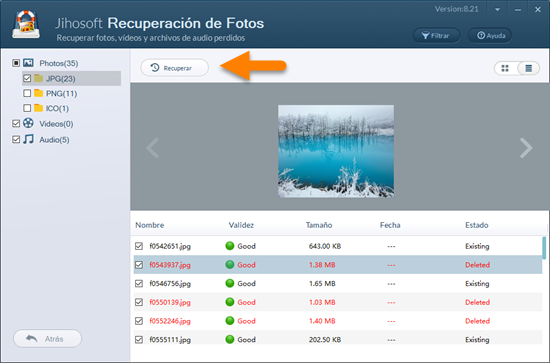Image resolution: width=550 pixels, height=363 pixels.
Task: Uncheck file f0552246.jpg checkbox
Action: pyautogui.click(x=139, y=321)
